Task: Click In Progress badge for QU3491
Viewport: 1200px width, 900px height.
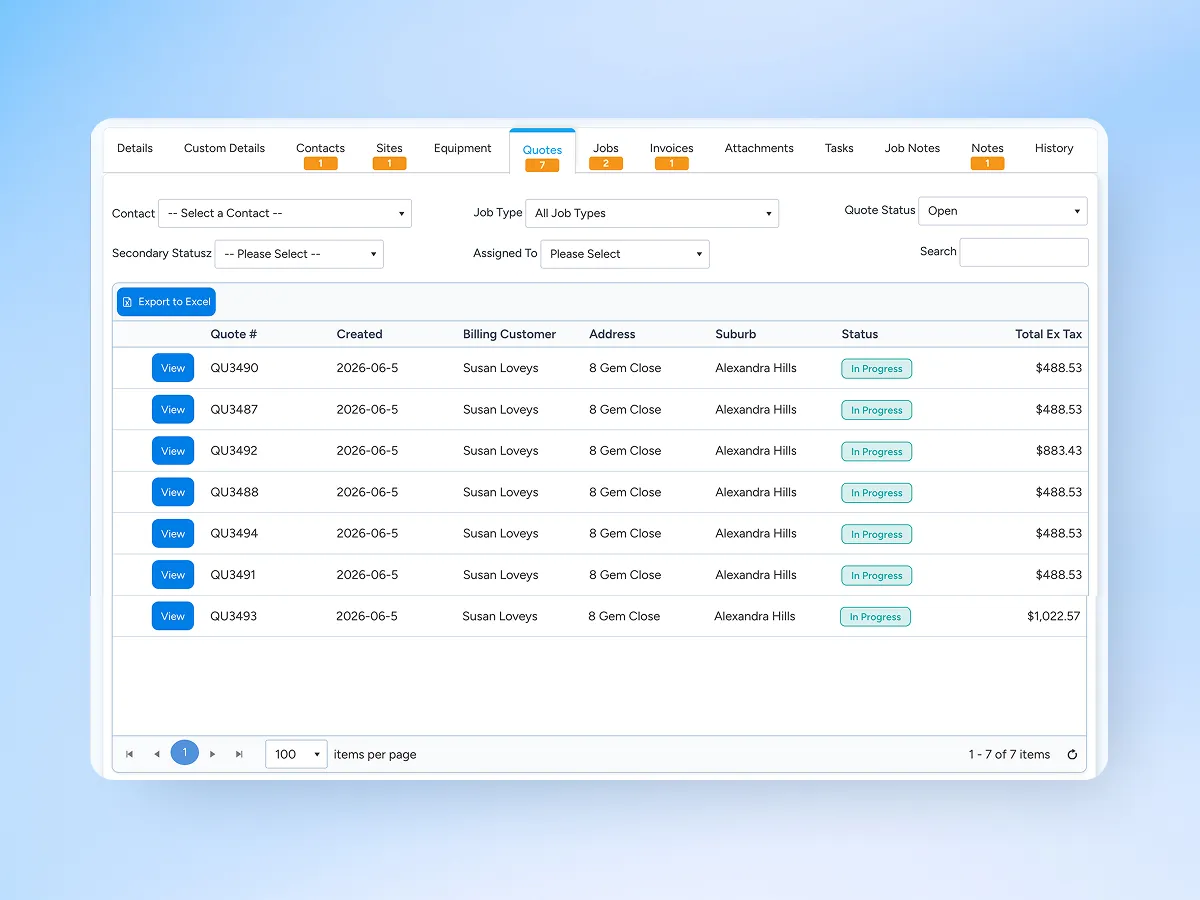Action: (x=876, y=576)
